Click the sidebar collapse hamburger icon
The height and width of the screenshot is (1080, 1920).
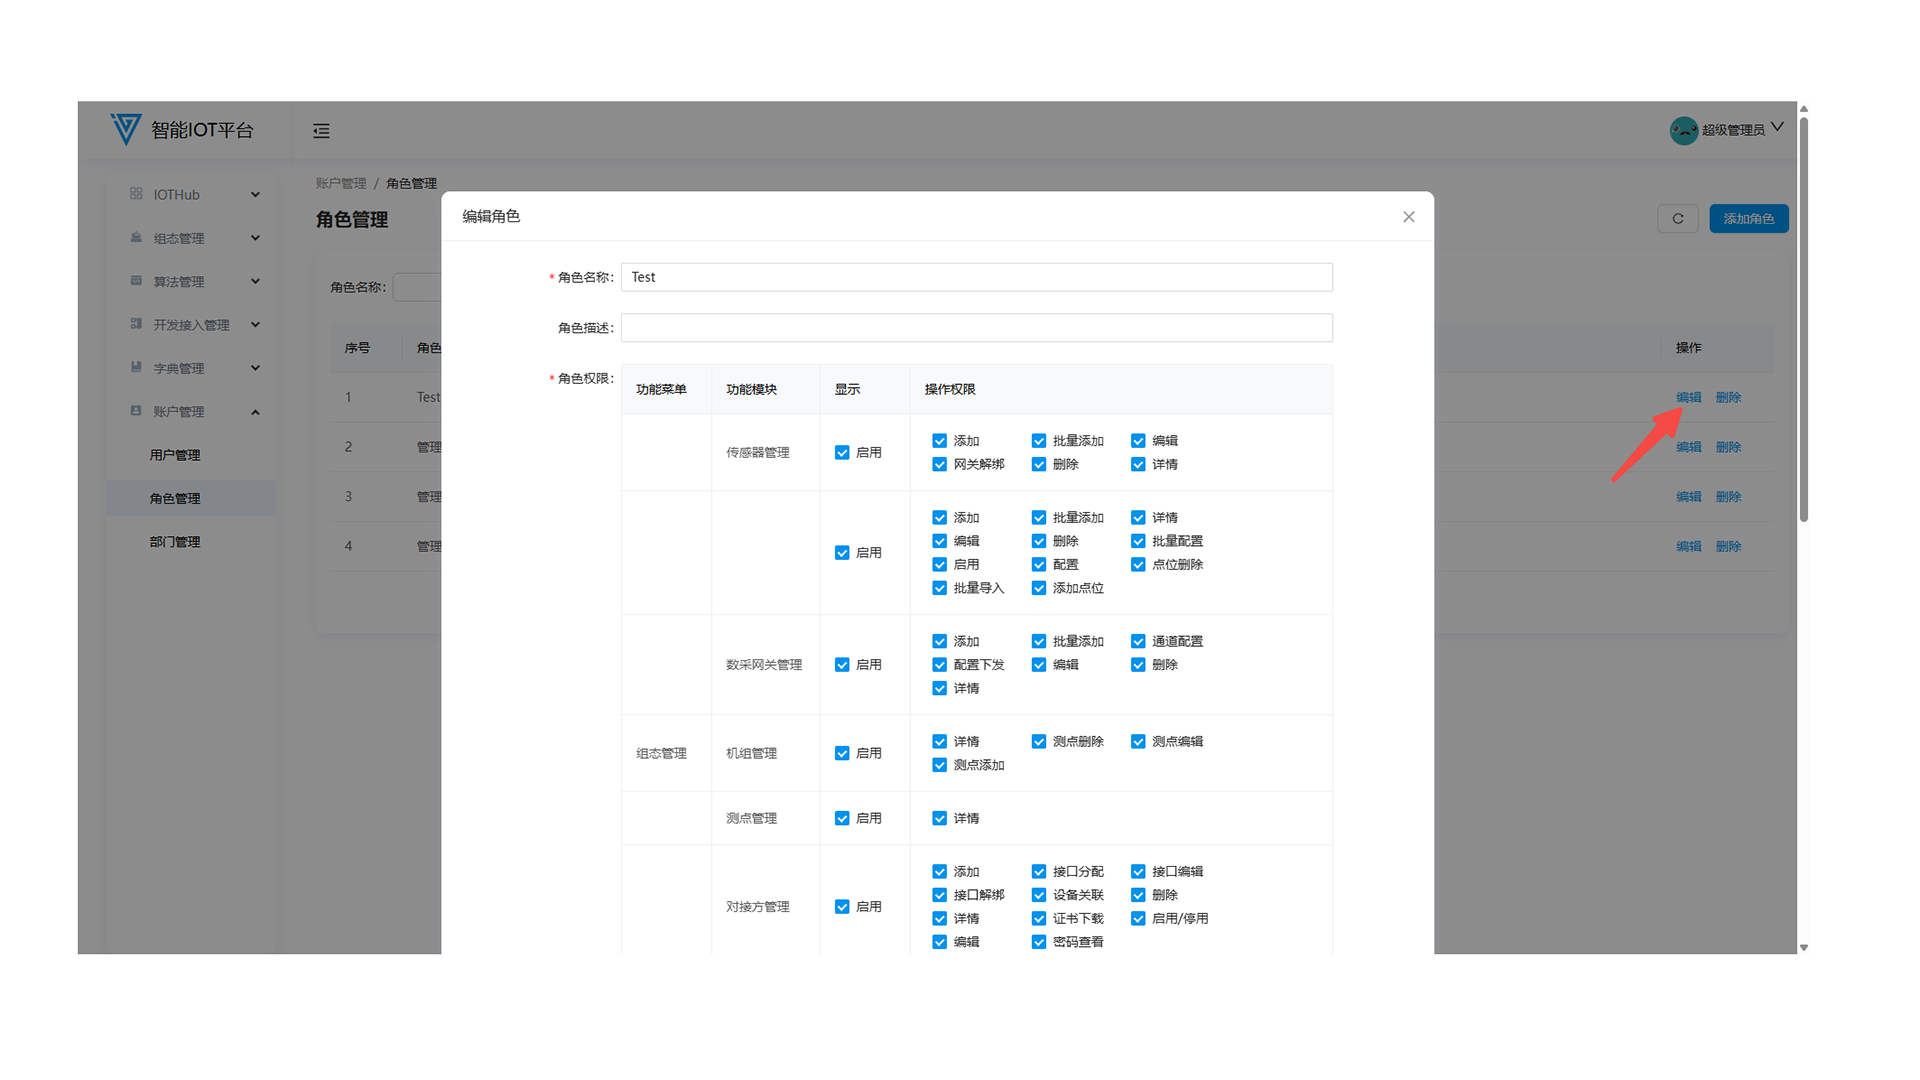(321, 131)
